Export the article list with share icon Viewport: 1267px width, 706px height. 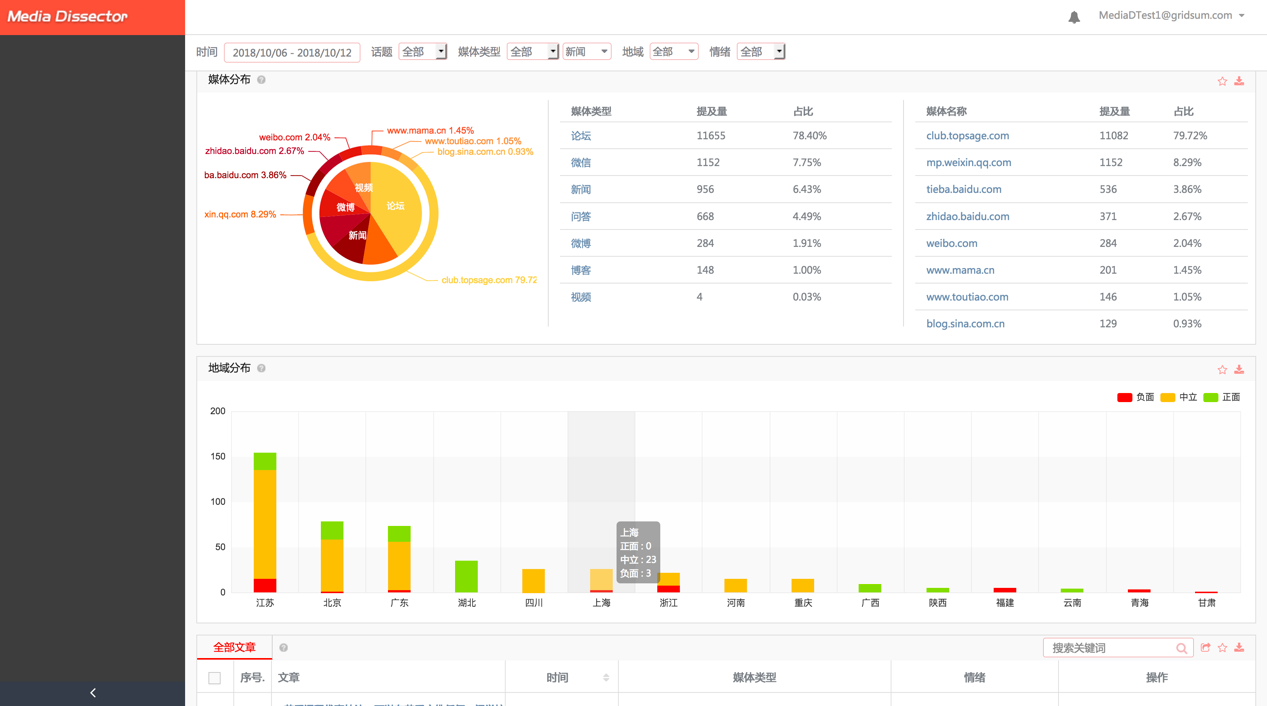(1205, 648)
